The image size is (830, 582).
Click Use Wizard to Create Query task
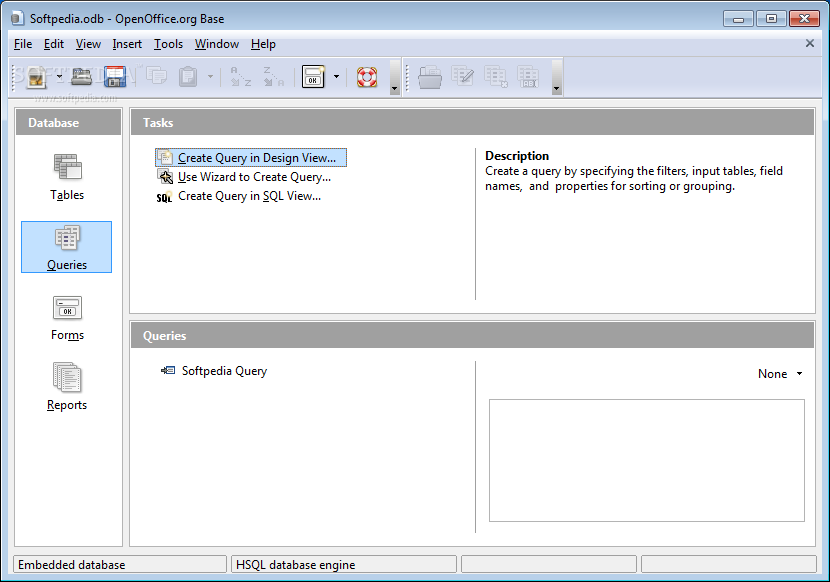click(x=244, y=177)
